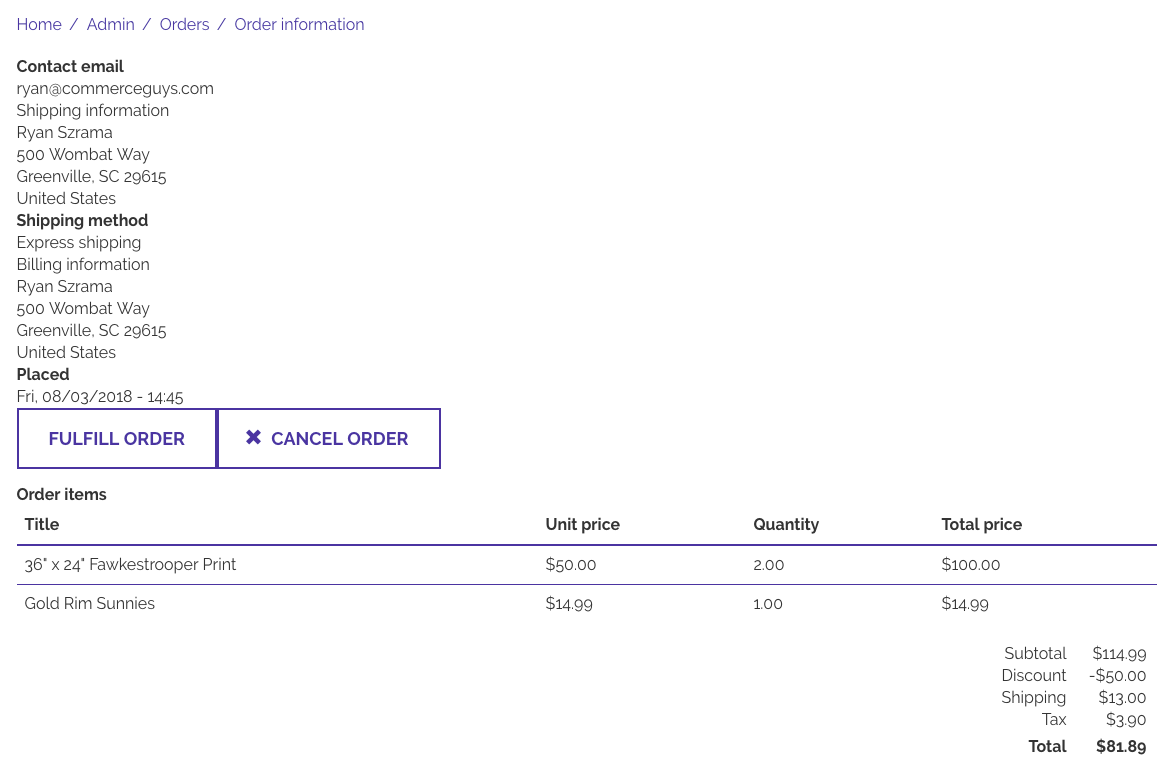
Task: Click the Tax amount $3.90
Action: tap(1126, 719)
